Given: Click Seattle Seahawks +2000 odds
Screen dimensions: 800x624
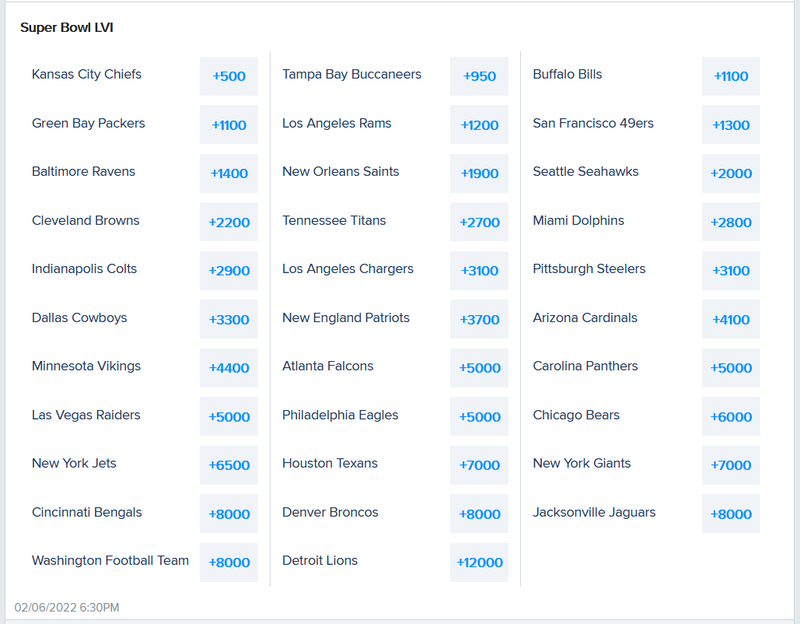Looking at the screenshot, I should [x=731, y=173].
